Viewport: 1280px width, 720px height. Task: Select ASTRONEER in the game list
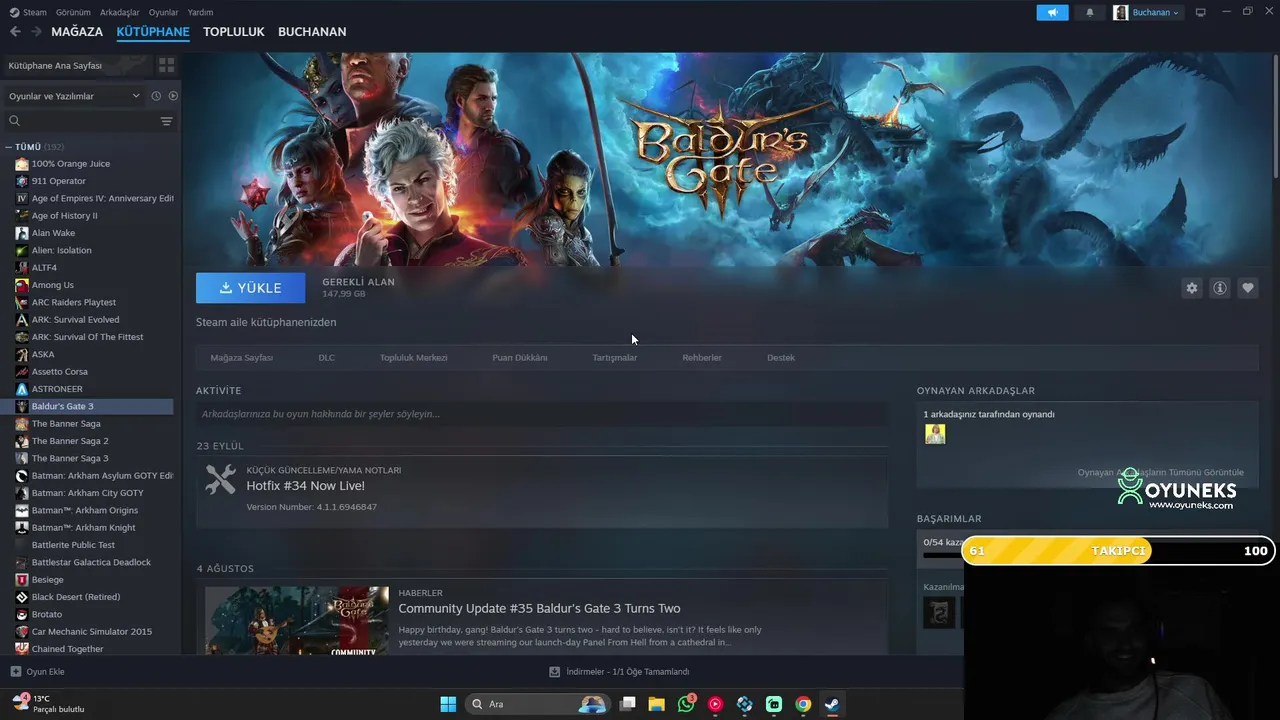[57, 389]
